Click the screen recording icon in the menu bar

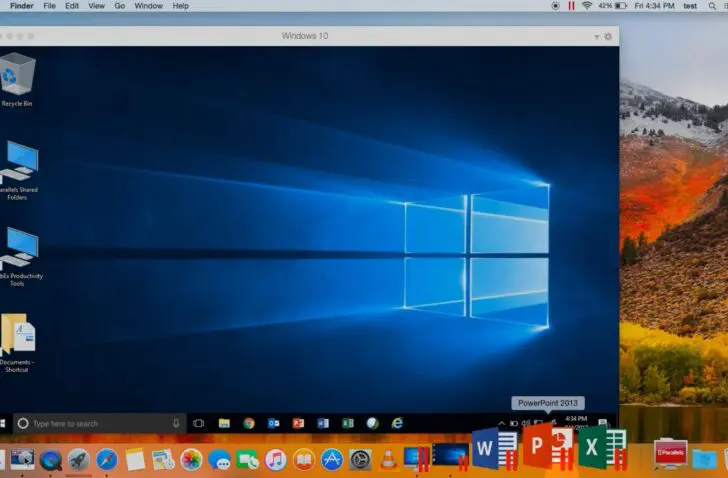pyautogui.click(x=555, y=6)
